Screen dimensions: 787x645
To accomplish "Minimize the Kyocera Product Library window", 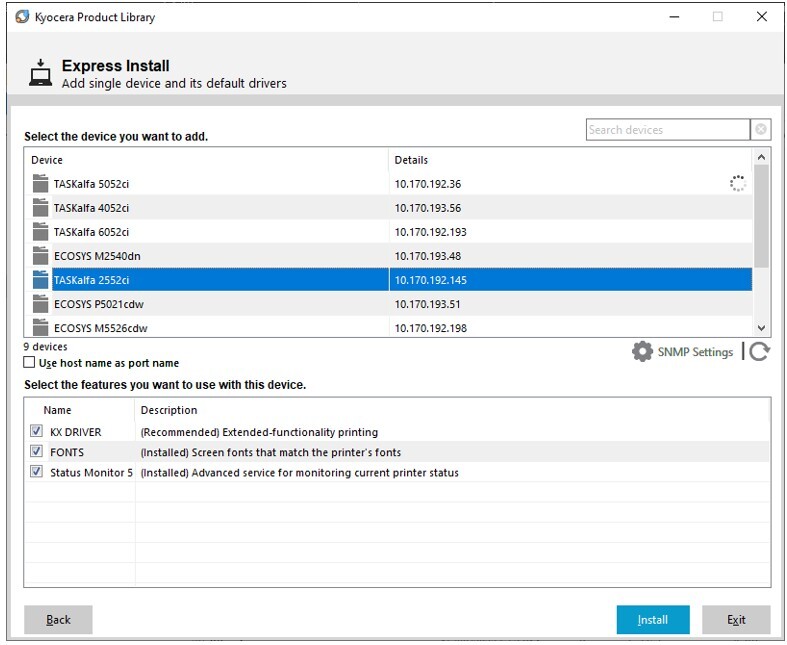I will click(674, 17).
